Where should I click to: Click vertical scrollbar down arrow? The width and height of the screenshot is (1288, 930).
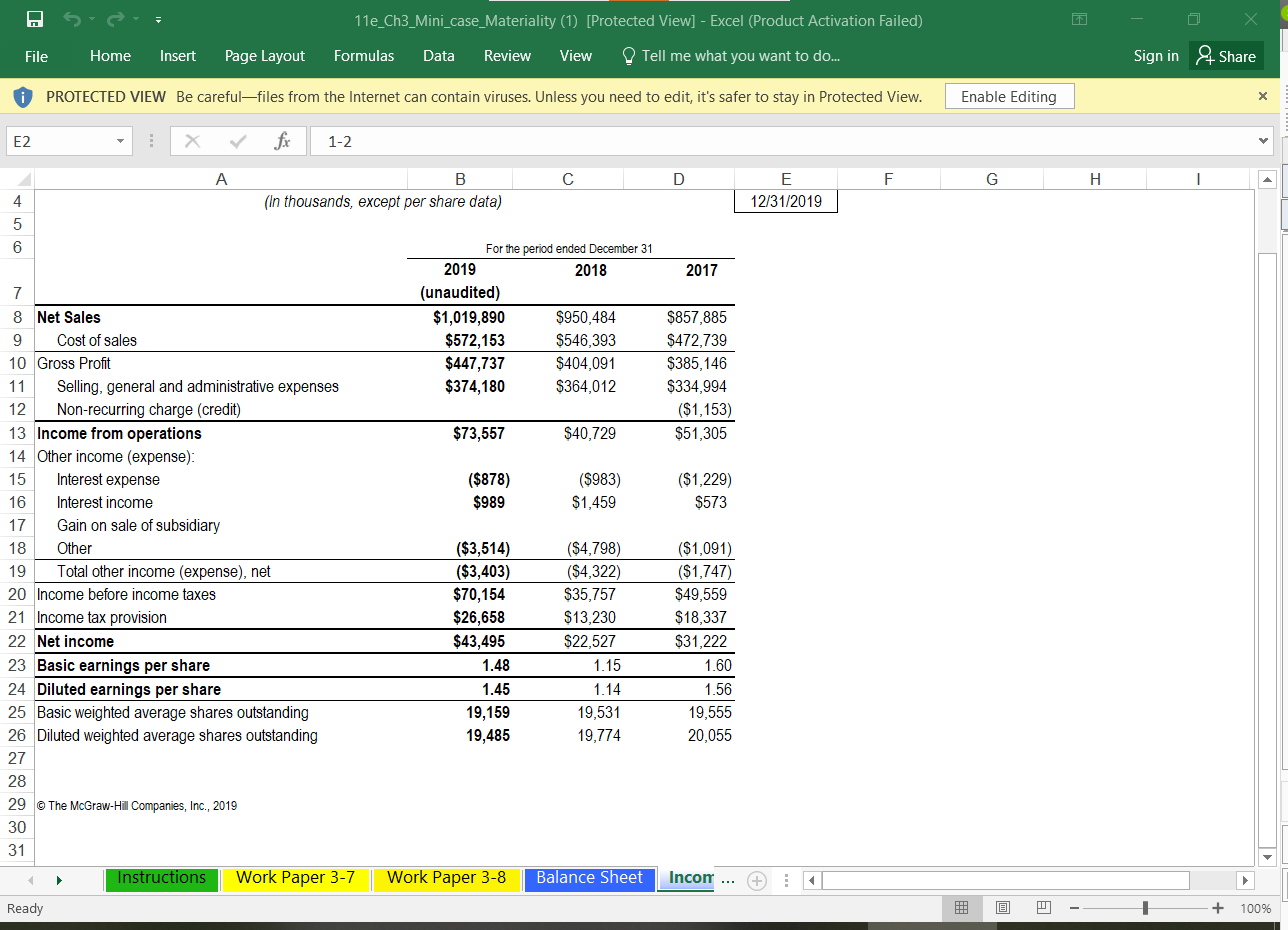click(x=1267, y=857)
